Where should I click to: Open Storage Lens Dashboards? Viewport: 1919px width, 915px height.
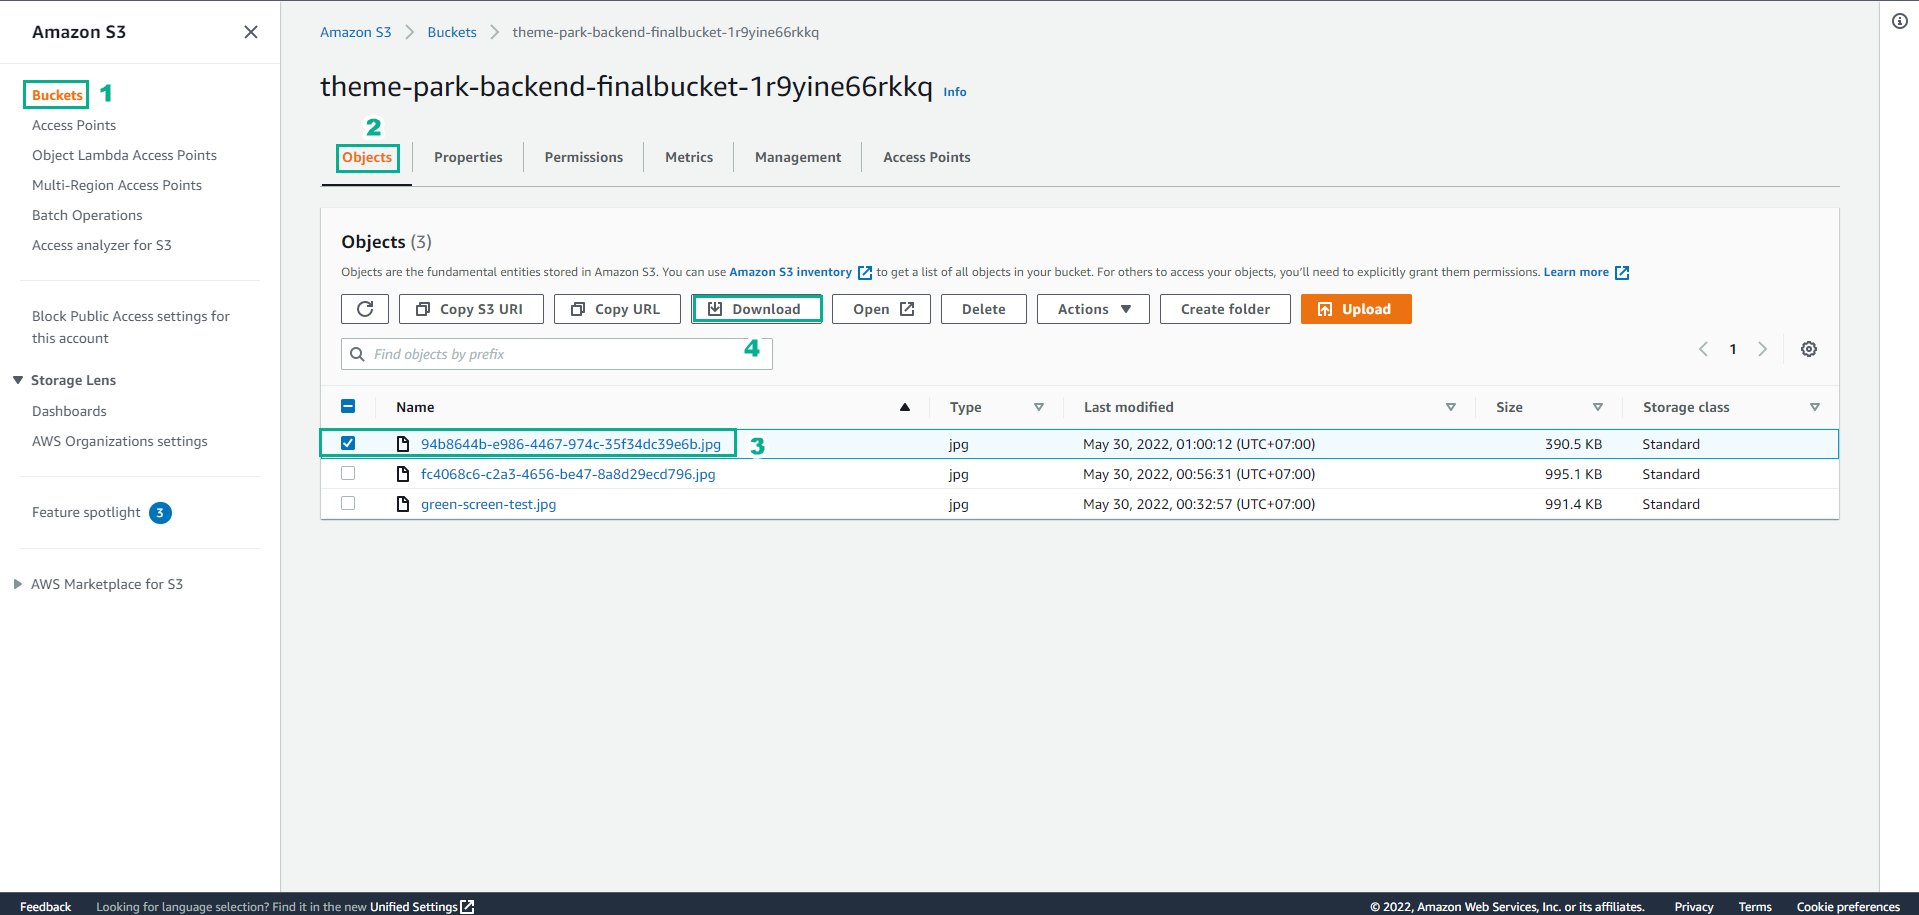pos(69,411)
